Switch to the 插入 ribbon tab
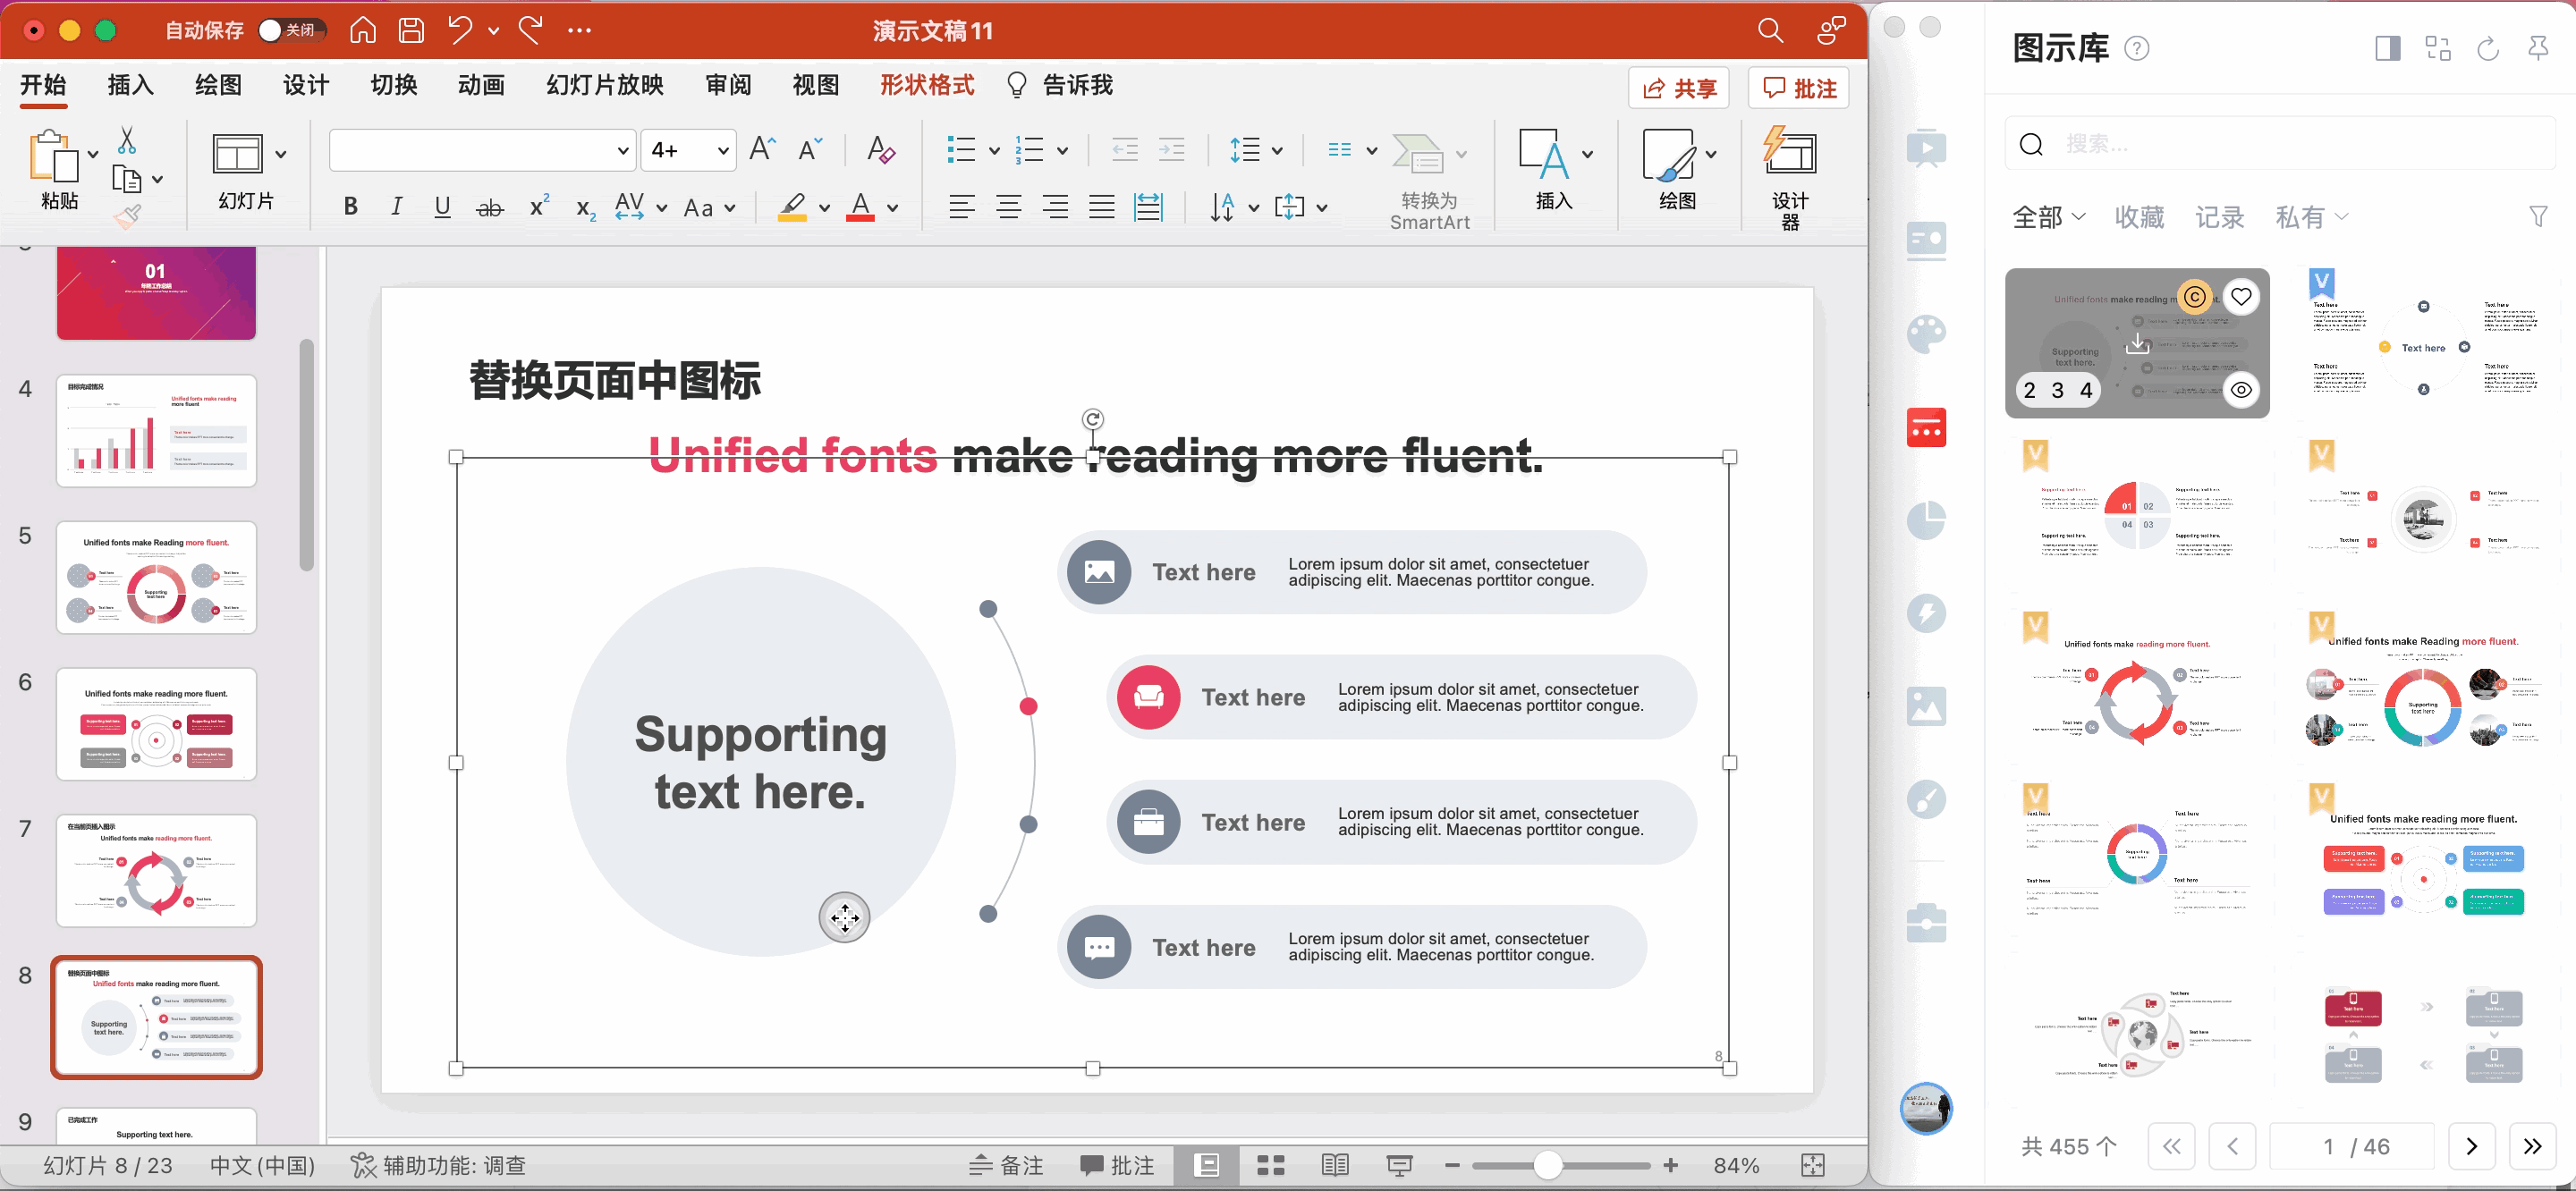The width and height of the screenshot is (2576, 1191). tap(130, 85)
